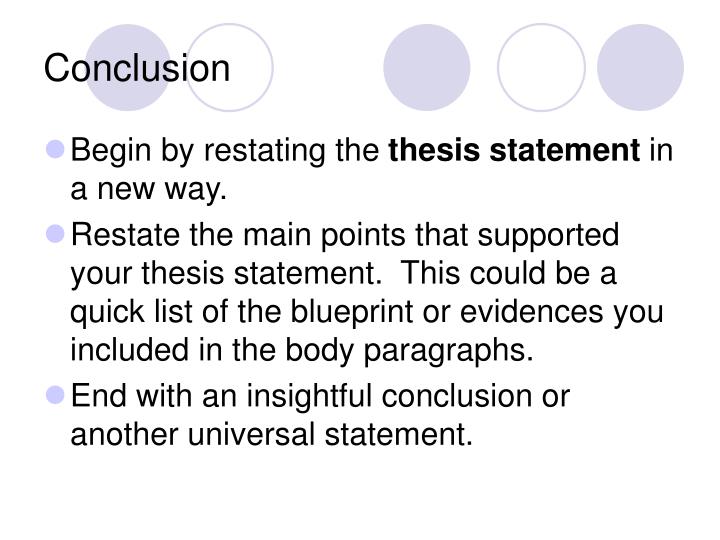Click the bold words thesis statement
Screen dimensions: 720x540
(x=514, y=150)
